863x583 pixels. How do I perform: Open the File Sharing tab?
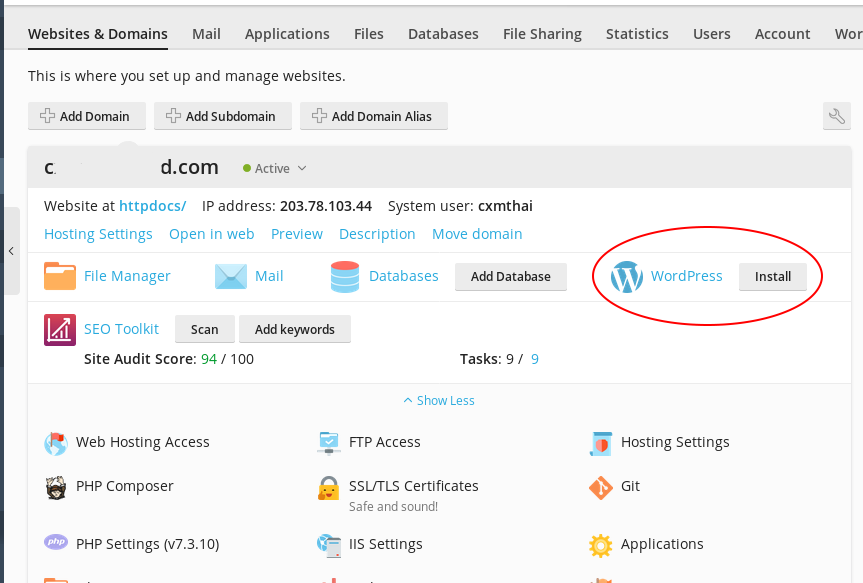tap(542, 34)
